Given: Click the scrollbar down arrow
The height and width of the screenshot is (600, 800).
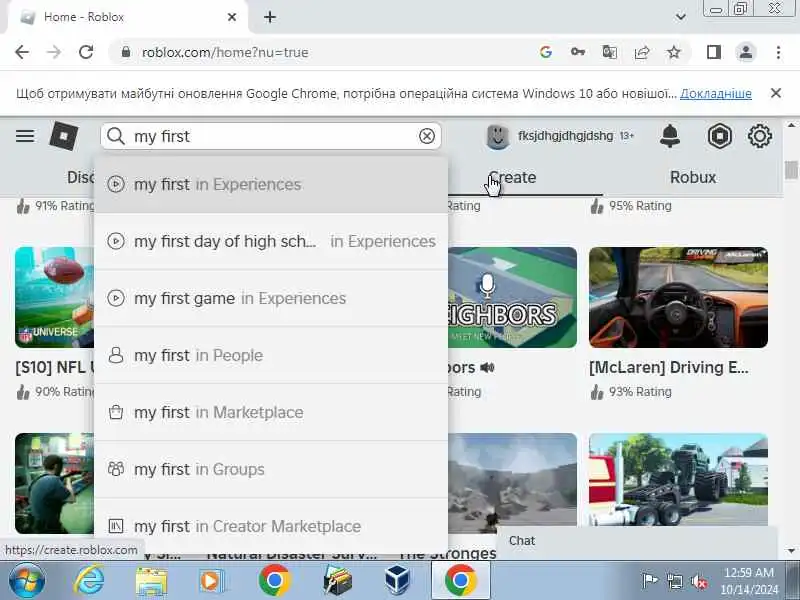Looking at the screenshot, I should tap(791, 551).
